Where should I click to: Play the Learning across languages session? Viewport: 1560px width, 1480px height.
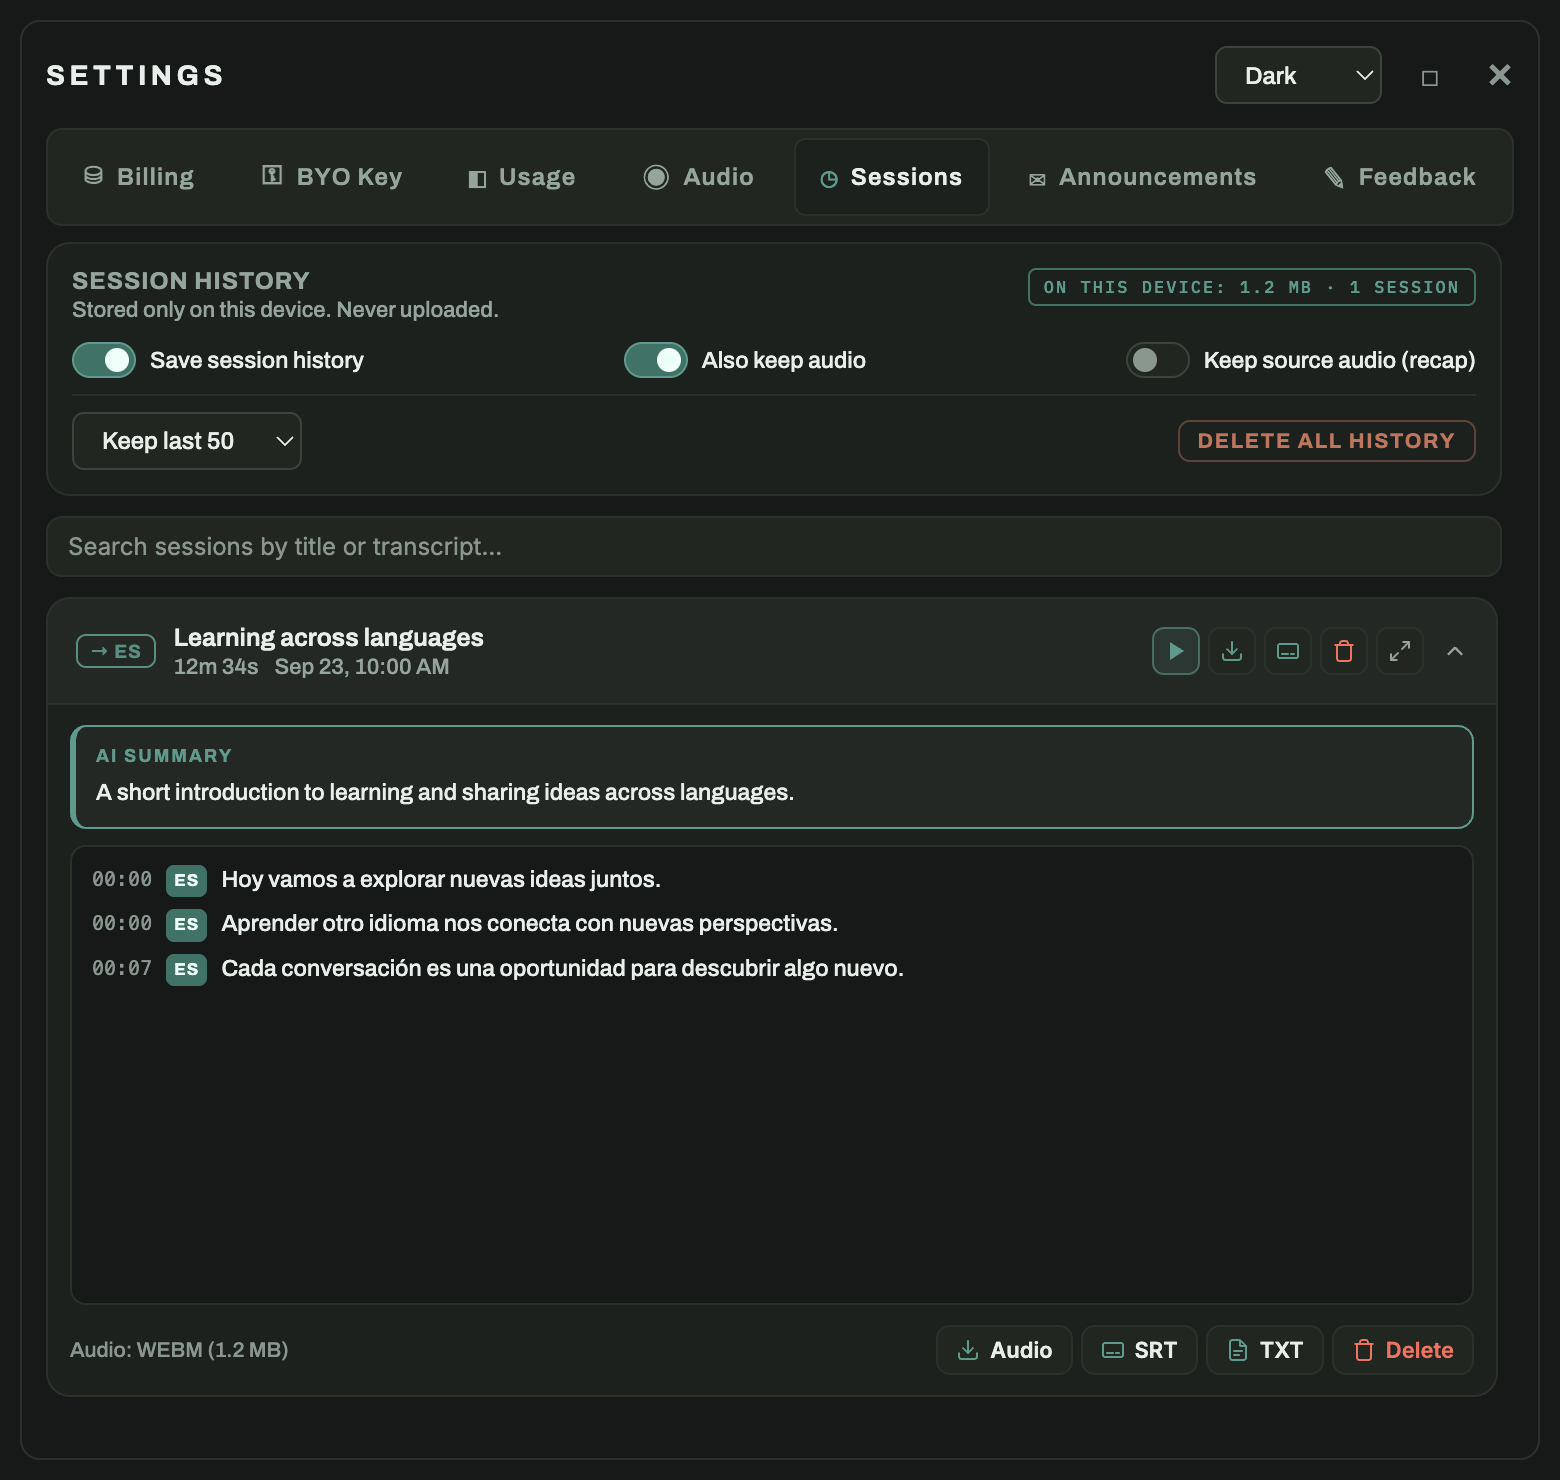tap(1176, 651)
